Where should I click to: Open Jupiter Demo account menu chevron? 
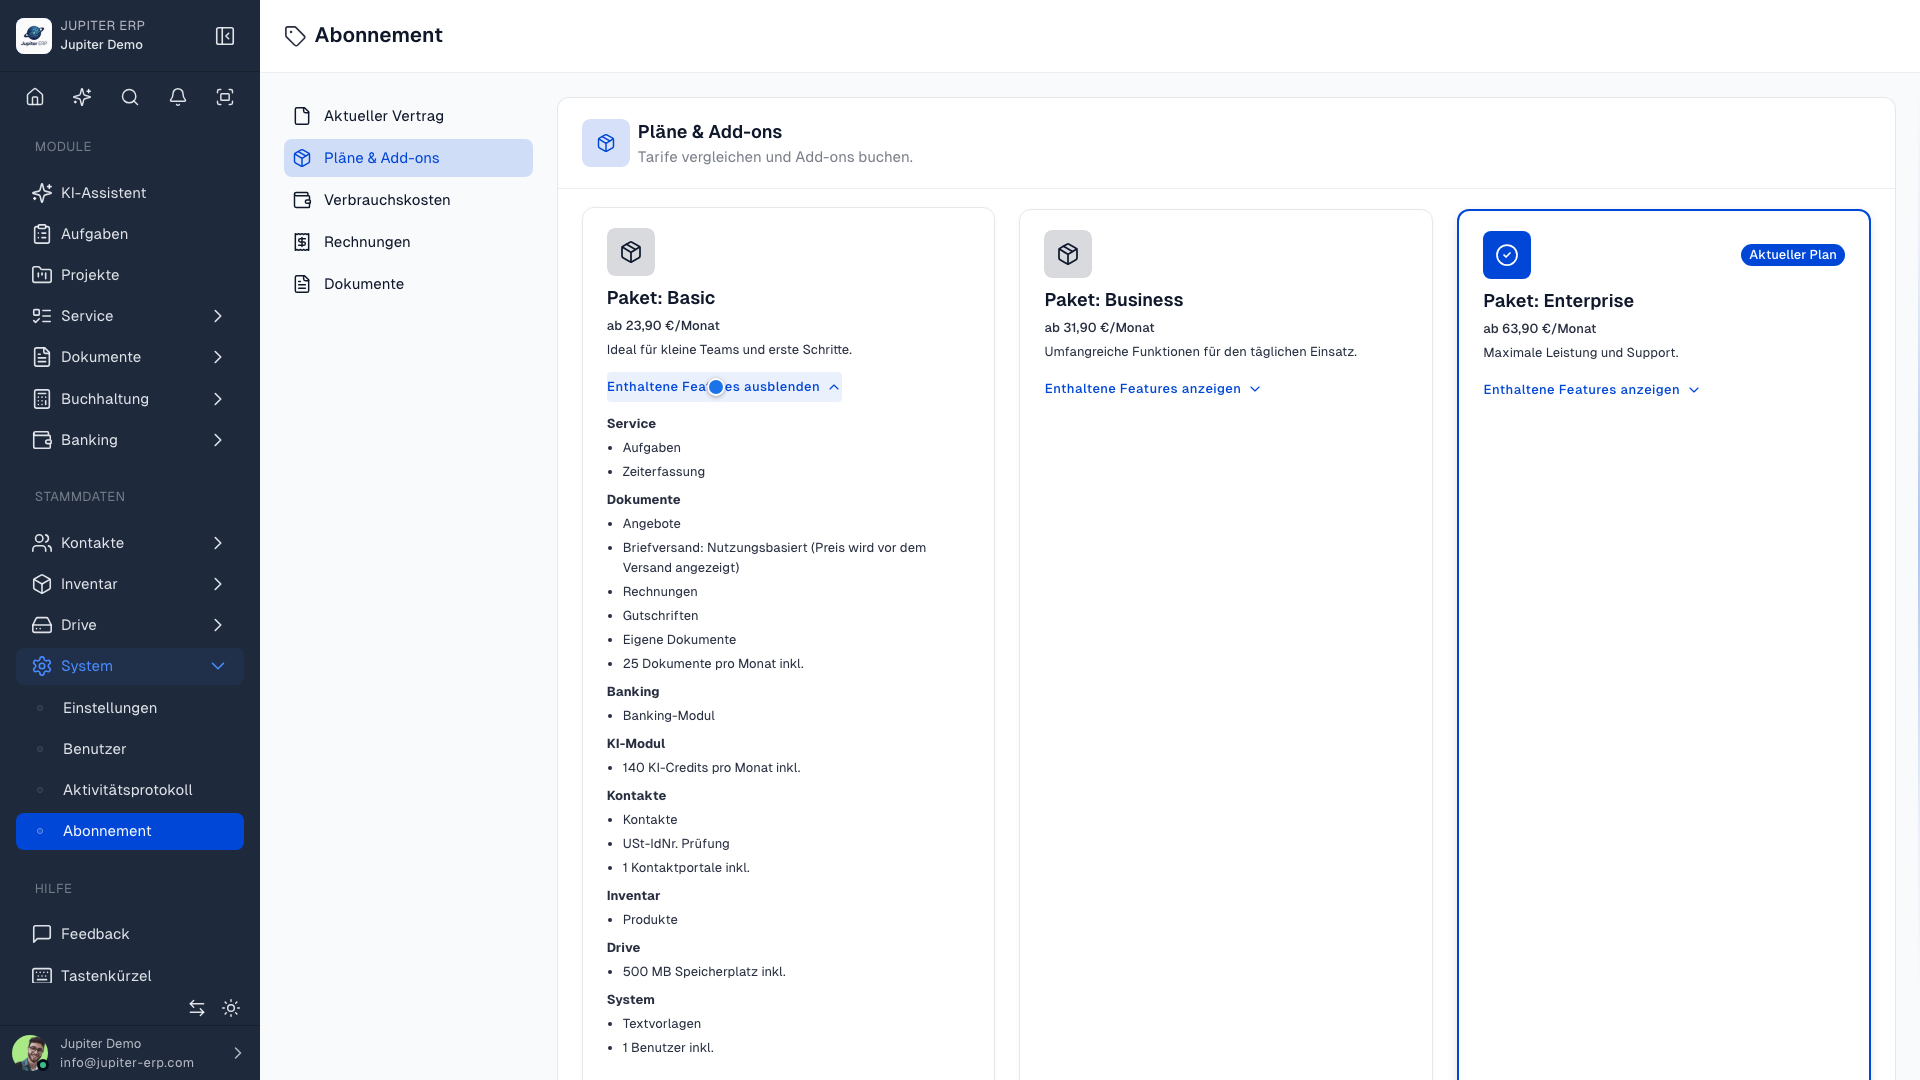238,1053
